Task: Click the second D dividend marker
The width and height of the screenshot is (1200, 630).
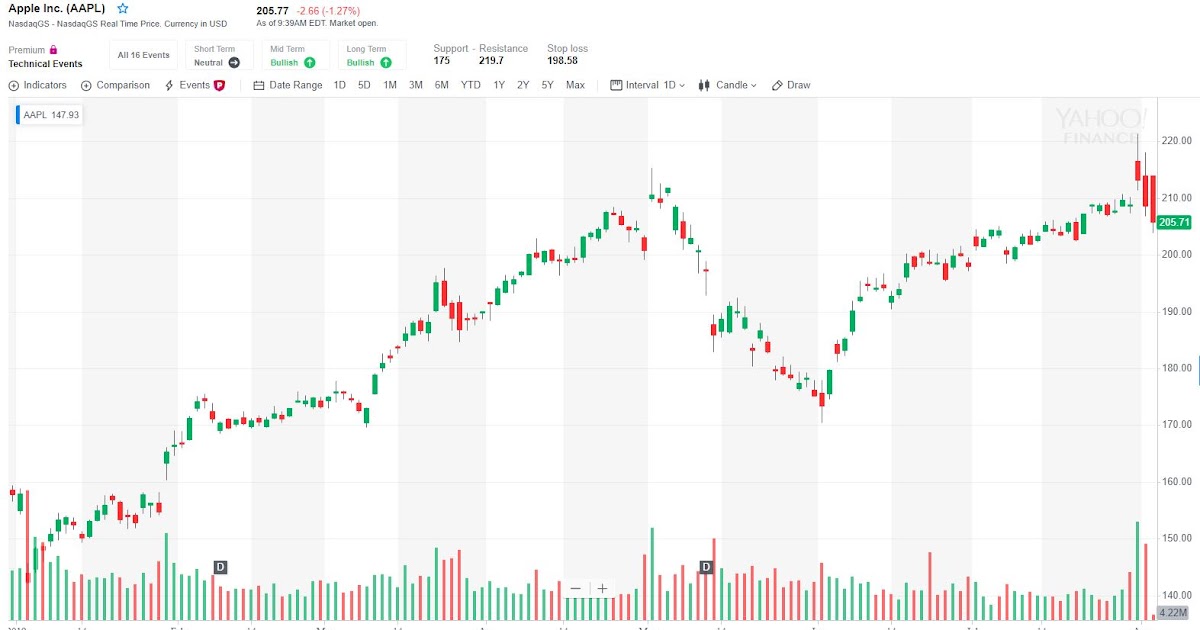Action: pyautogui.click(x=705, y=567)
